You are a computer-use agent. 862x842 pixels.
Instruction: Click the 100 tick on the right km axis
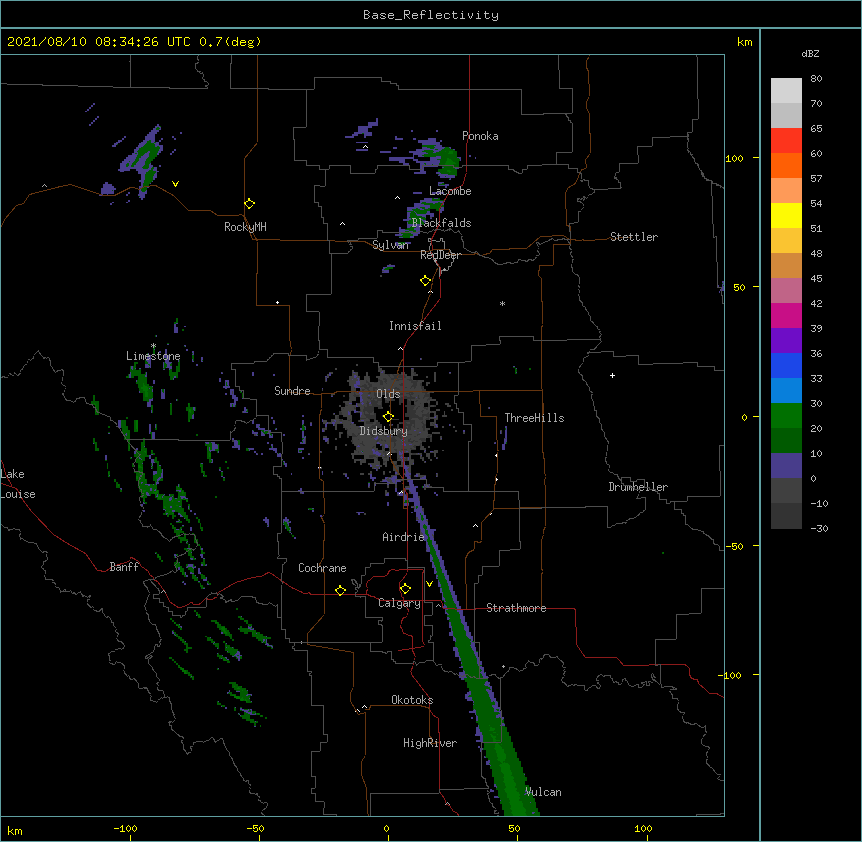(734, 158)
